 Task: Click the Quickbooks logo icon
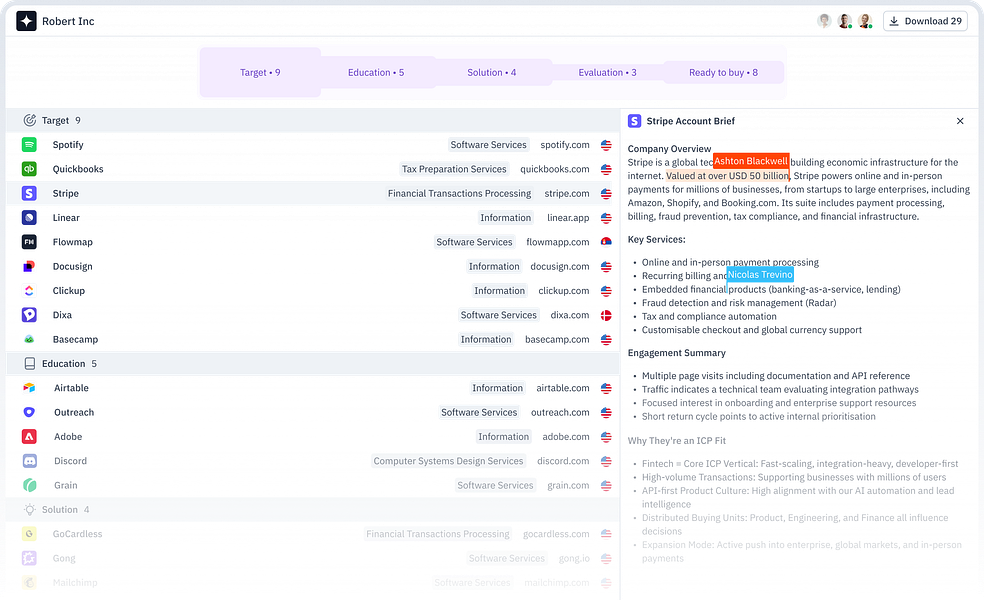click(29, 169)
